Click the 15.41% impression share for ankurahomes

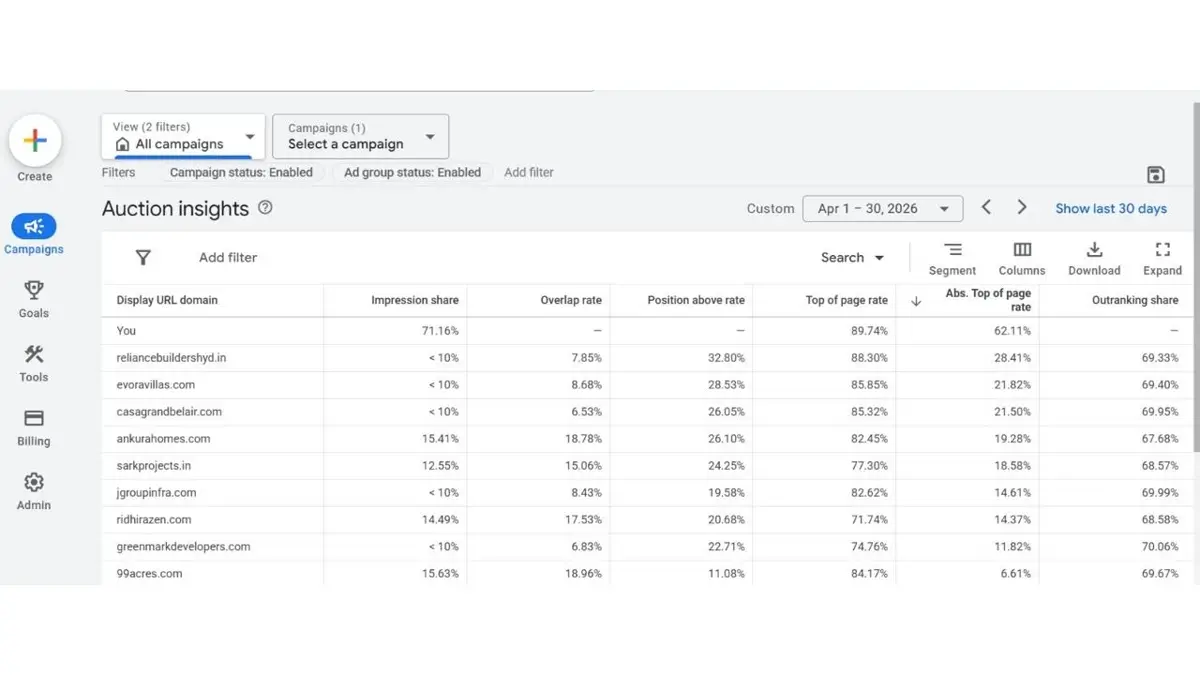441,438
